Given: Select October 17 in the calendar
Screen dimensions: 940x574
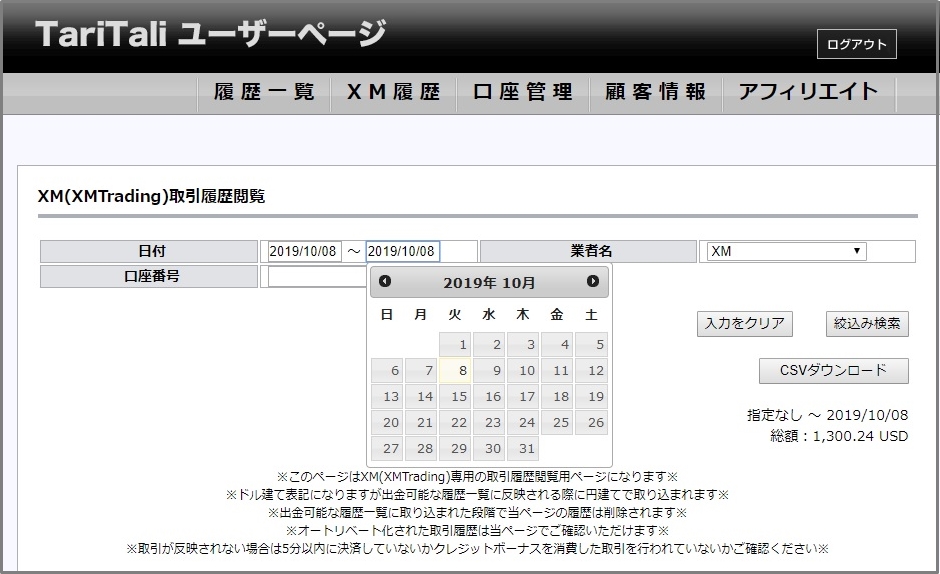Looking at the screenshot, I should (x=523, y=396).
